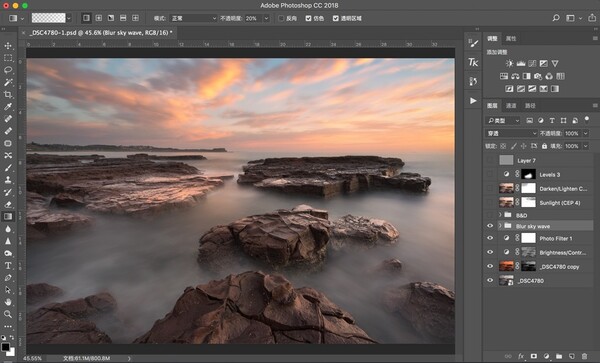This screenshot has height=363, width=600.
Task: Click the foreground color swatch
Action: [5, 347]
